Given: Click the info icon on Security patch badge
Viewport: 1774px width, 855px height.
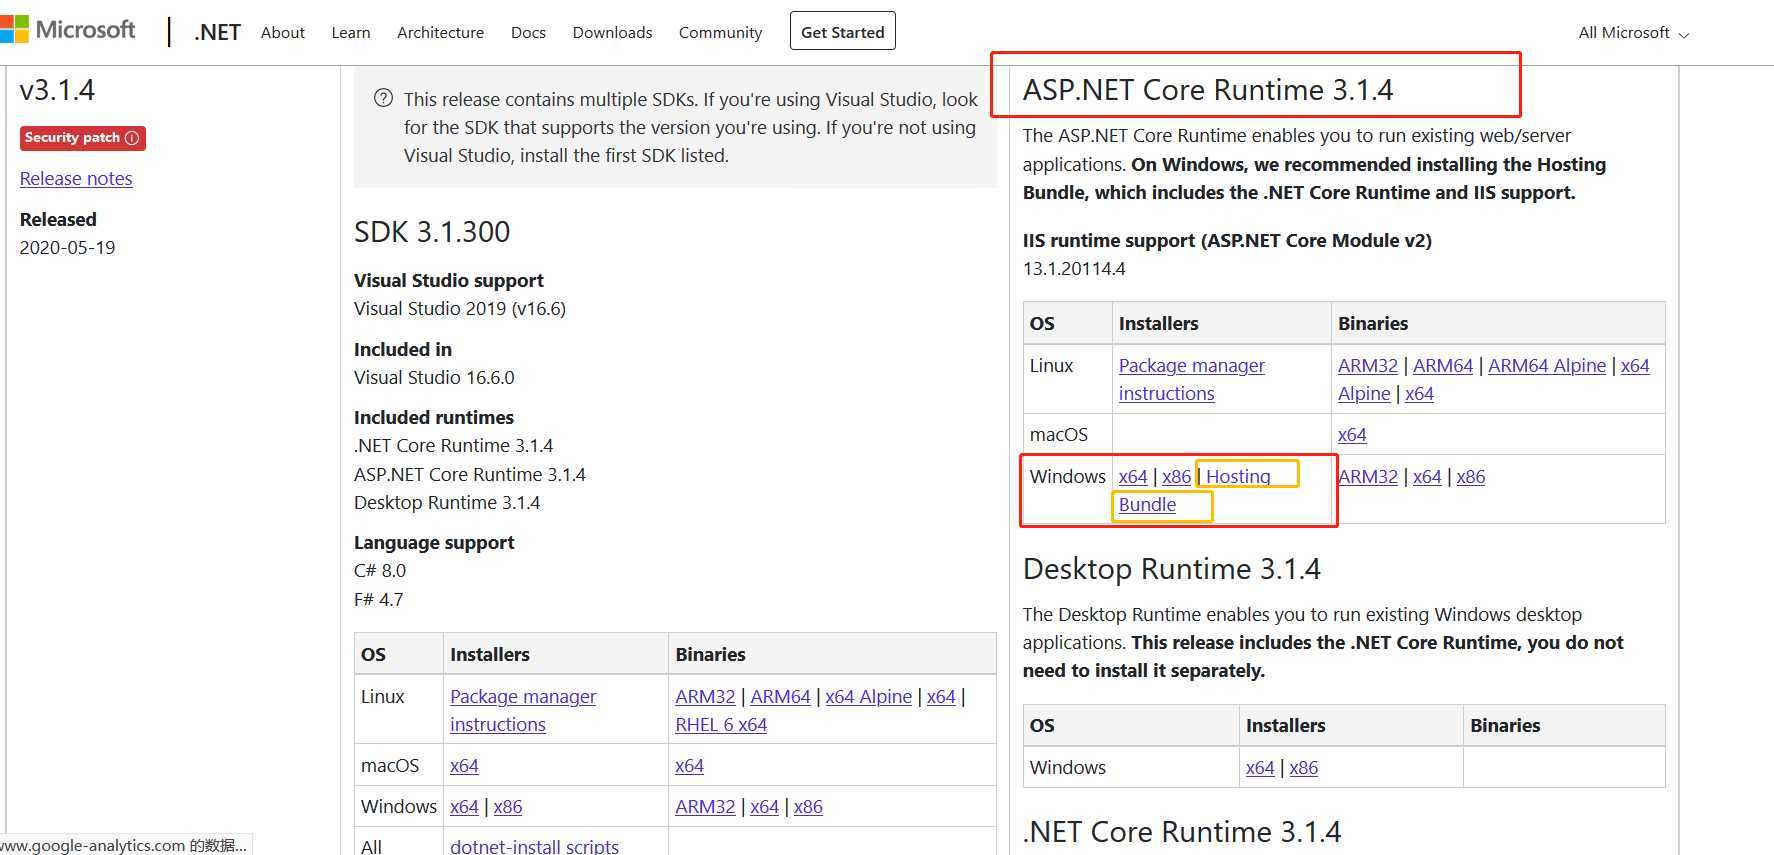Looking at the screenshot, I should pos(132,138).
